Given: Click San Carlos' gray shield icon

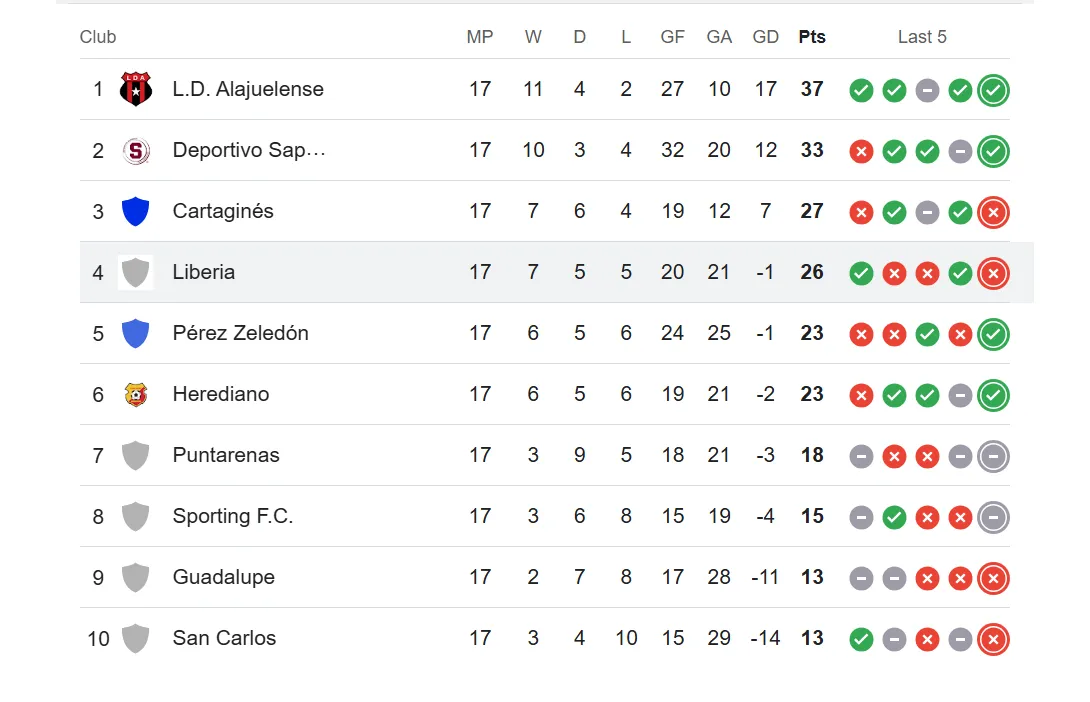Looking at the screenshot, I should click(x=136, y=638).
